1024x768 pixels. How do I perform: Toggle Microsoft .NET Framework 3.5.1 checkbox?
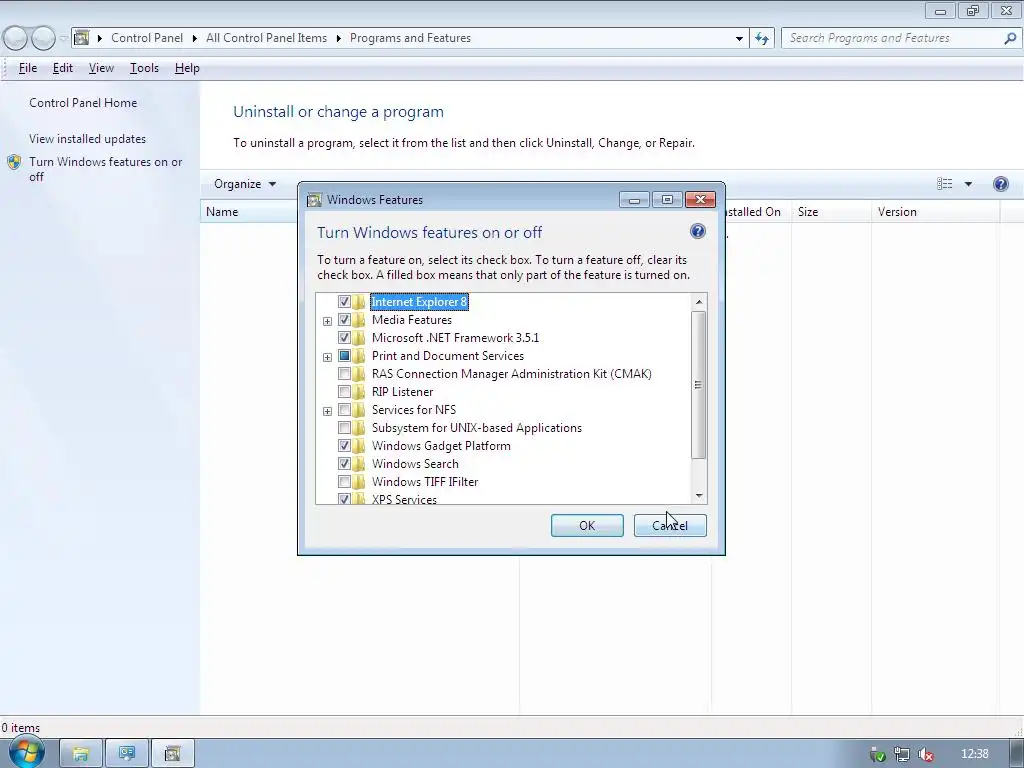click(x=344, y=338)
